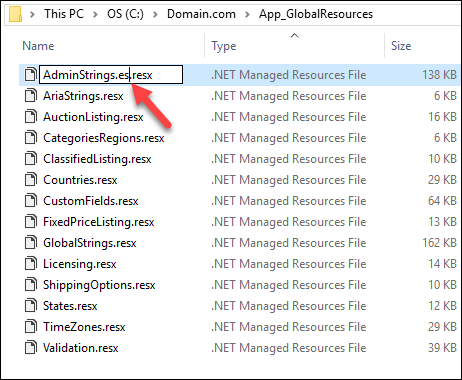Expand the chevron after Domain.com
This screenshot has width=462, height=380.
[x=247, y=14]
